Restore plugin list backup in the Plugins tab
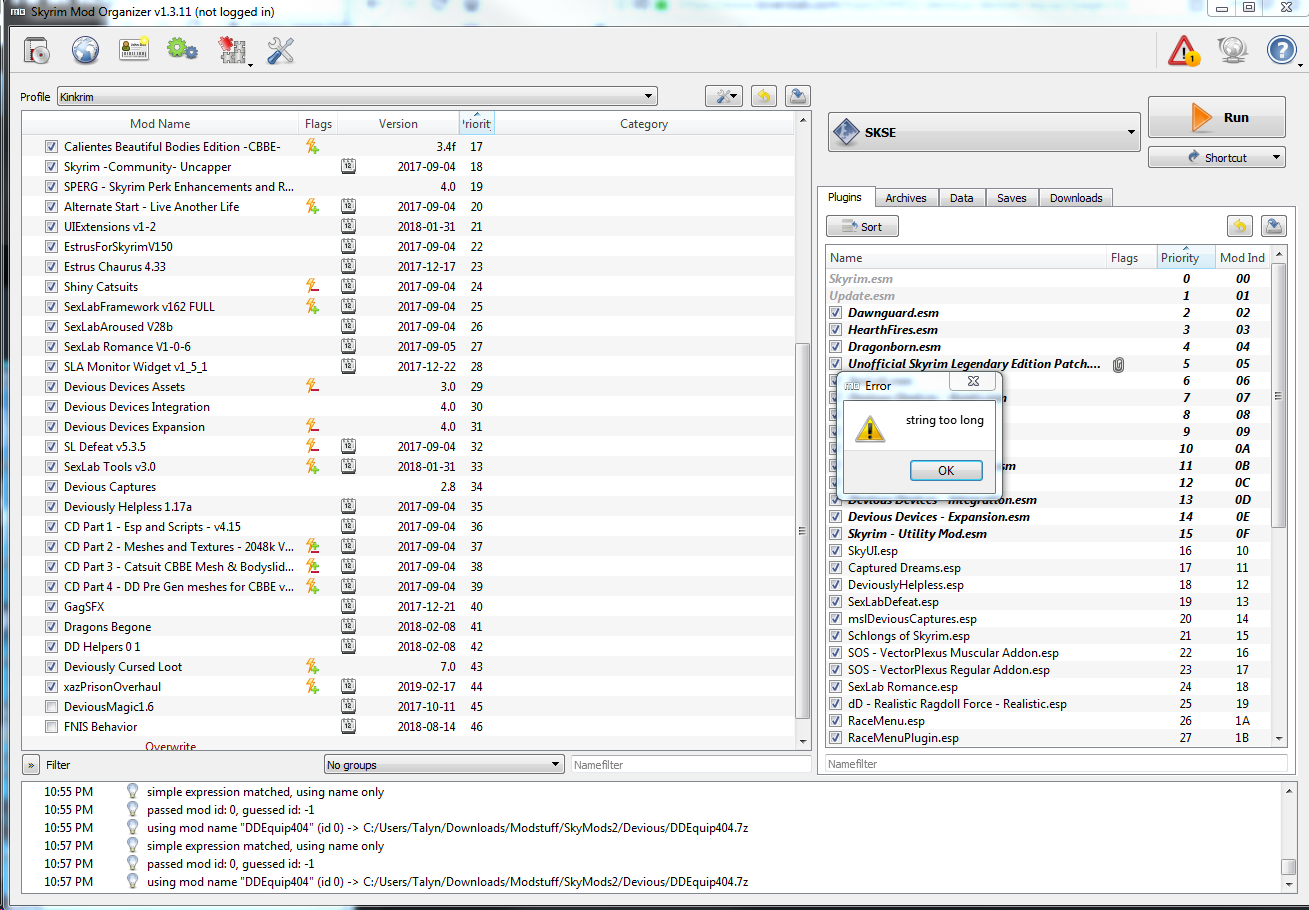The image size is (1309, 910). [x=1240, y=226]
